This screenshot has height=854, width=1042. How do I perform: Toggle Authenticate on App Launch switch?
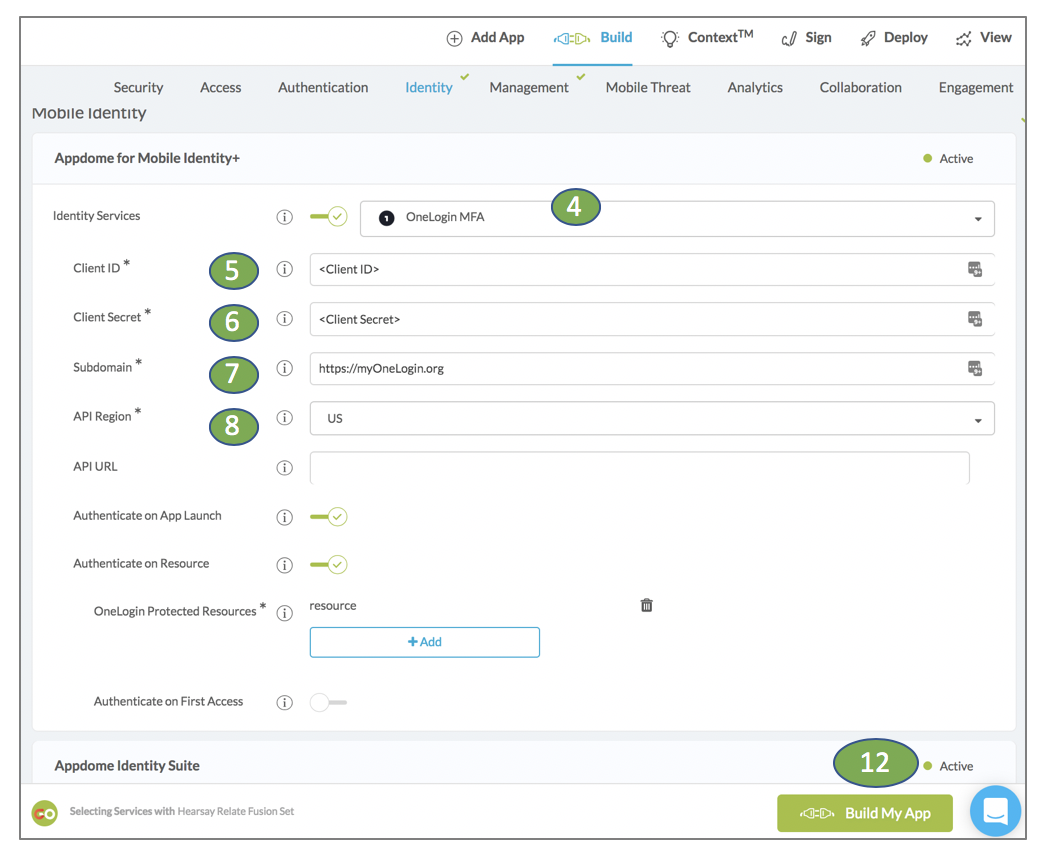[x=328, y=516]
